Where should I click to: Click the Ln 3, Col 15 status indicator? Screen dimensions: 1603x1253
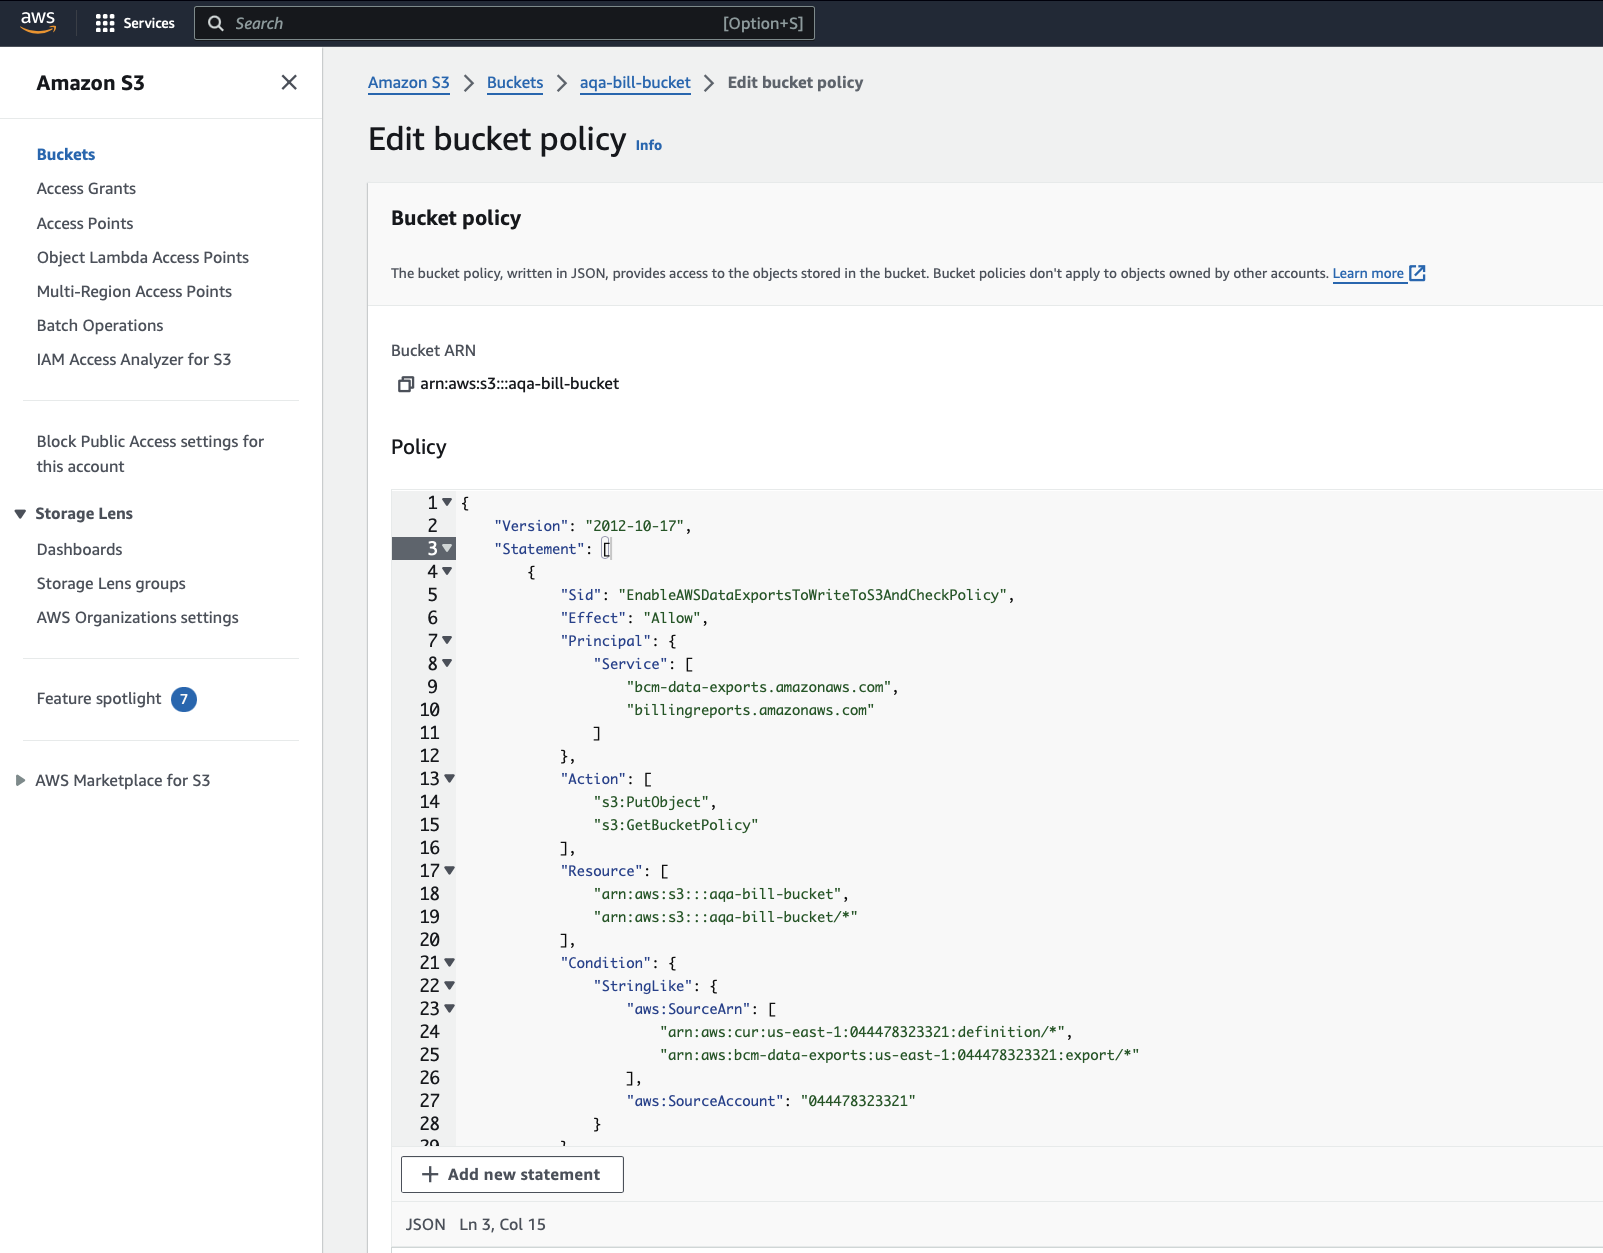click(x=503, y=1225)
